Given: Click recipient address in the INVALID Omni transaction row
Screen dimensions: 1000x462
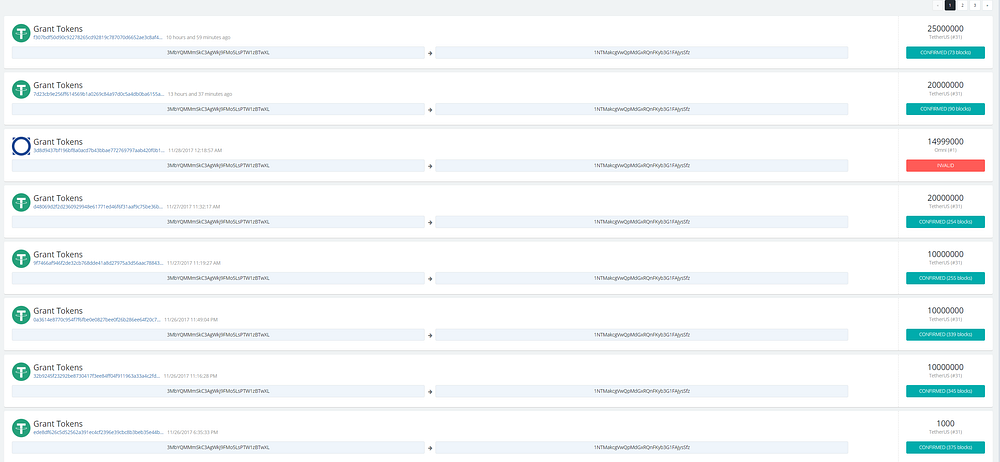Looking at the screenshot, I should (642, 165).
